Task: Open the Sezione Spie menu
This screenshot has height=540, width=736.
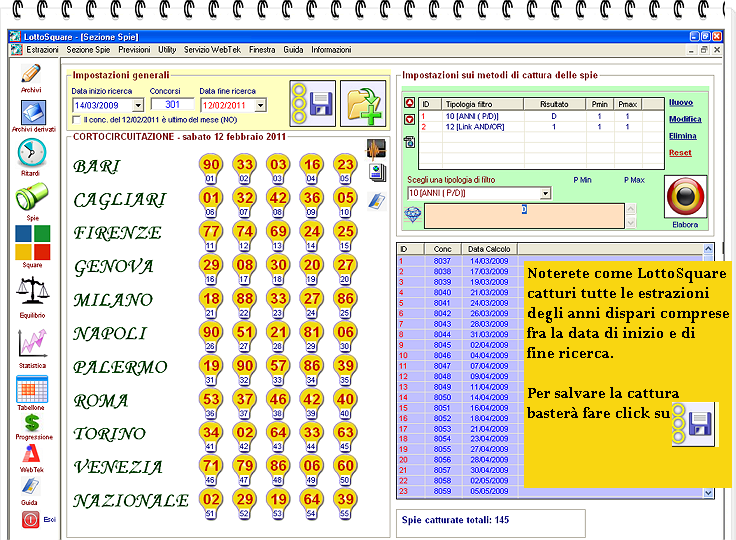Action: 88,50
